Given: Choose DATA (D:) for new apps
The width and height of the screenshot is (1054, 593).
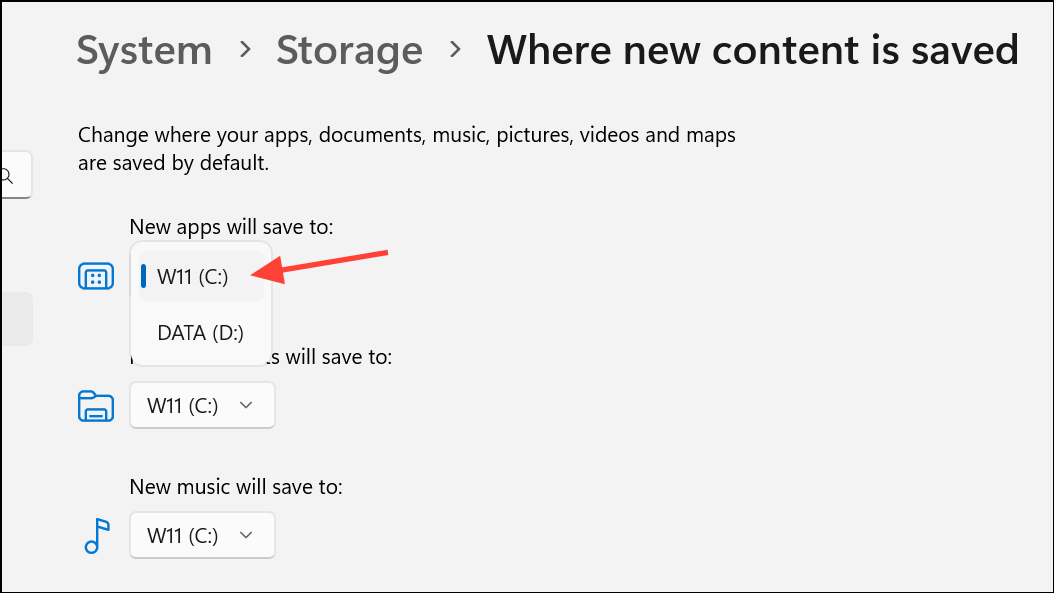Looking at the screenshot, I should (201, 333).
